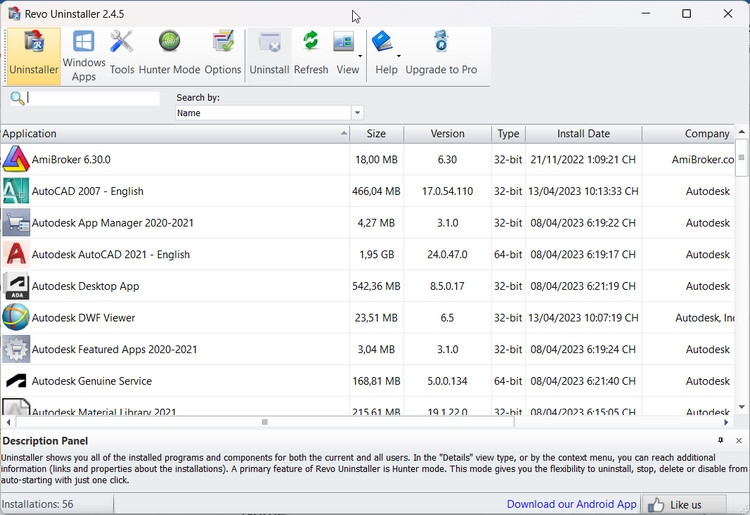750x515 pixels.
Task: Click the 542,36 MB size cell
Action: (376, 286)
